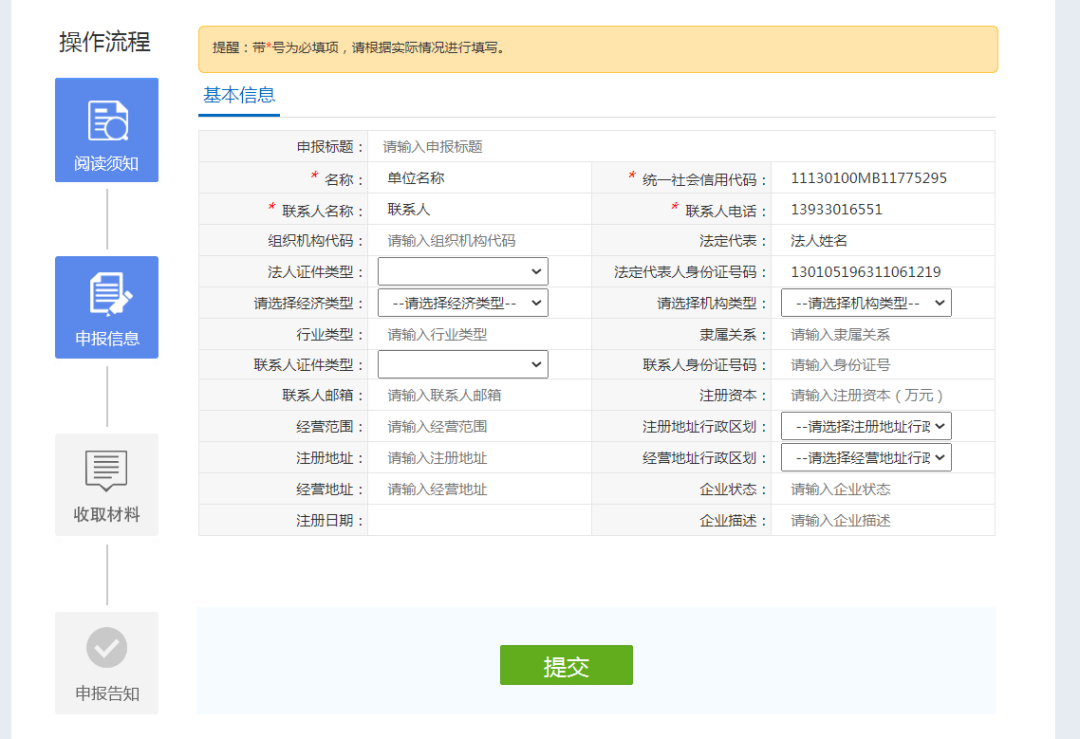1080x739 pixels.
Task: Expand the 请选择经济类型 dropdown
Action: click(x=462, y=302)
